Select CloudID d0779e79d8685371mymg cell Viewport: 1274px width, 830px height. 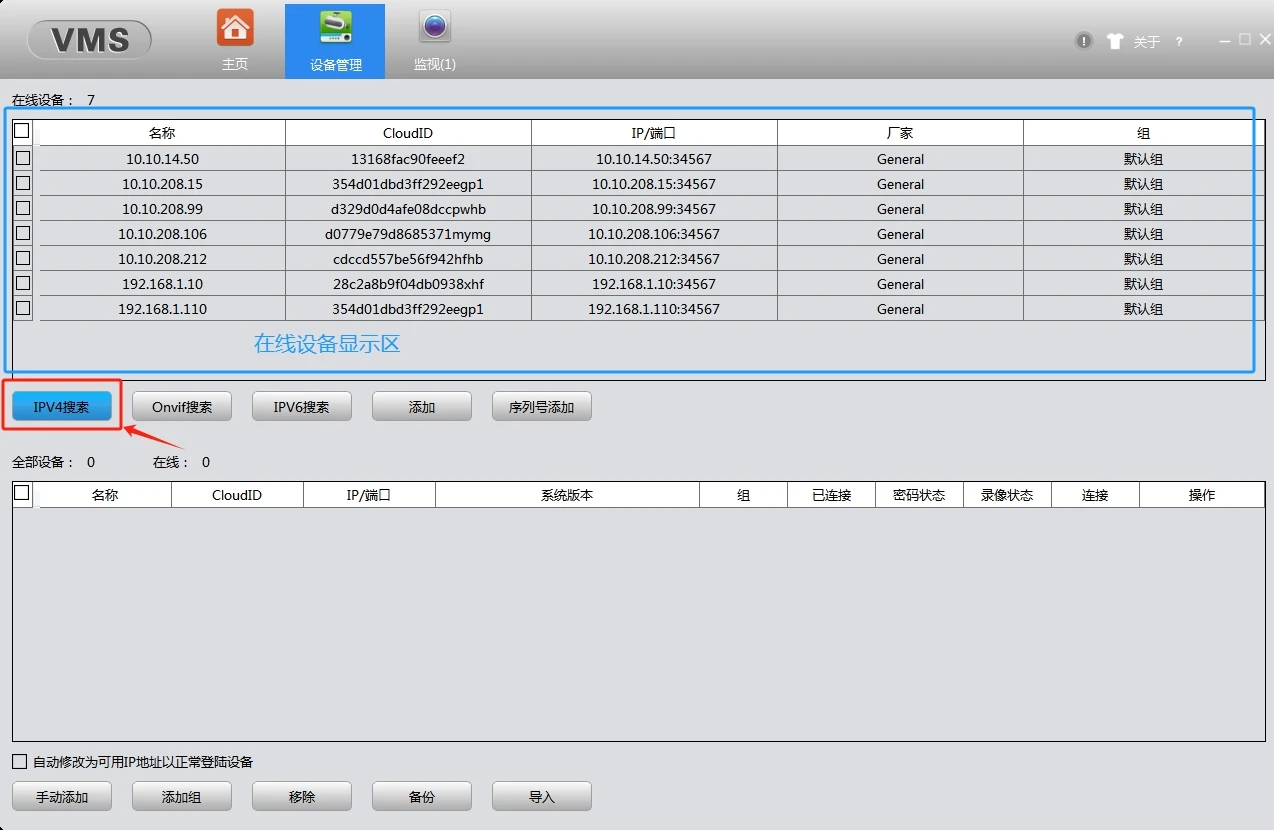[x=408, y=234]
